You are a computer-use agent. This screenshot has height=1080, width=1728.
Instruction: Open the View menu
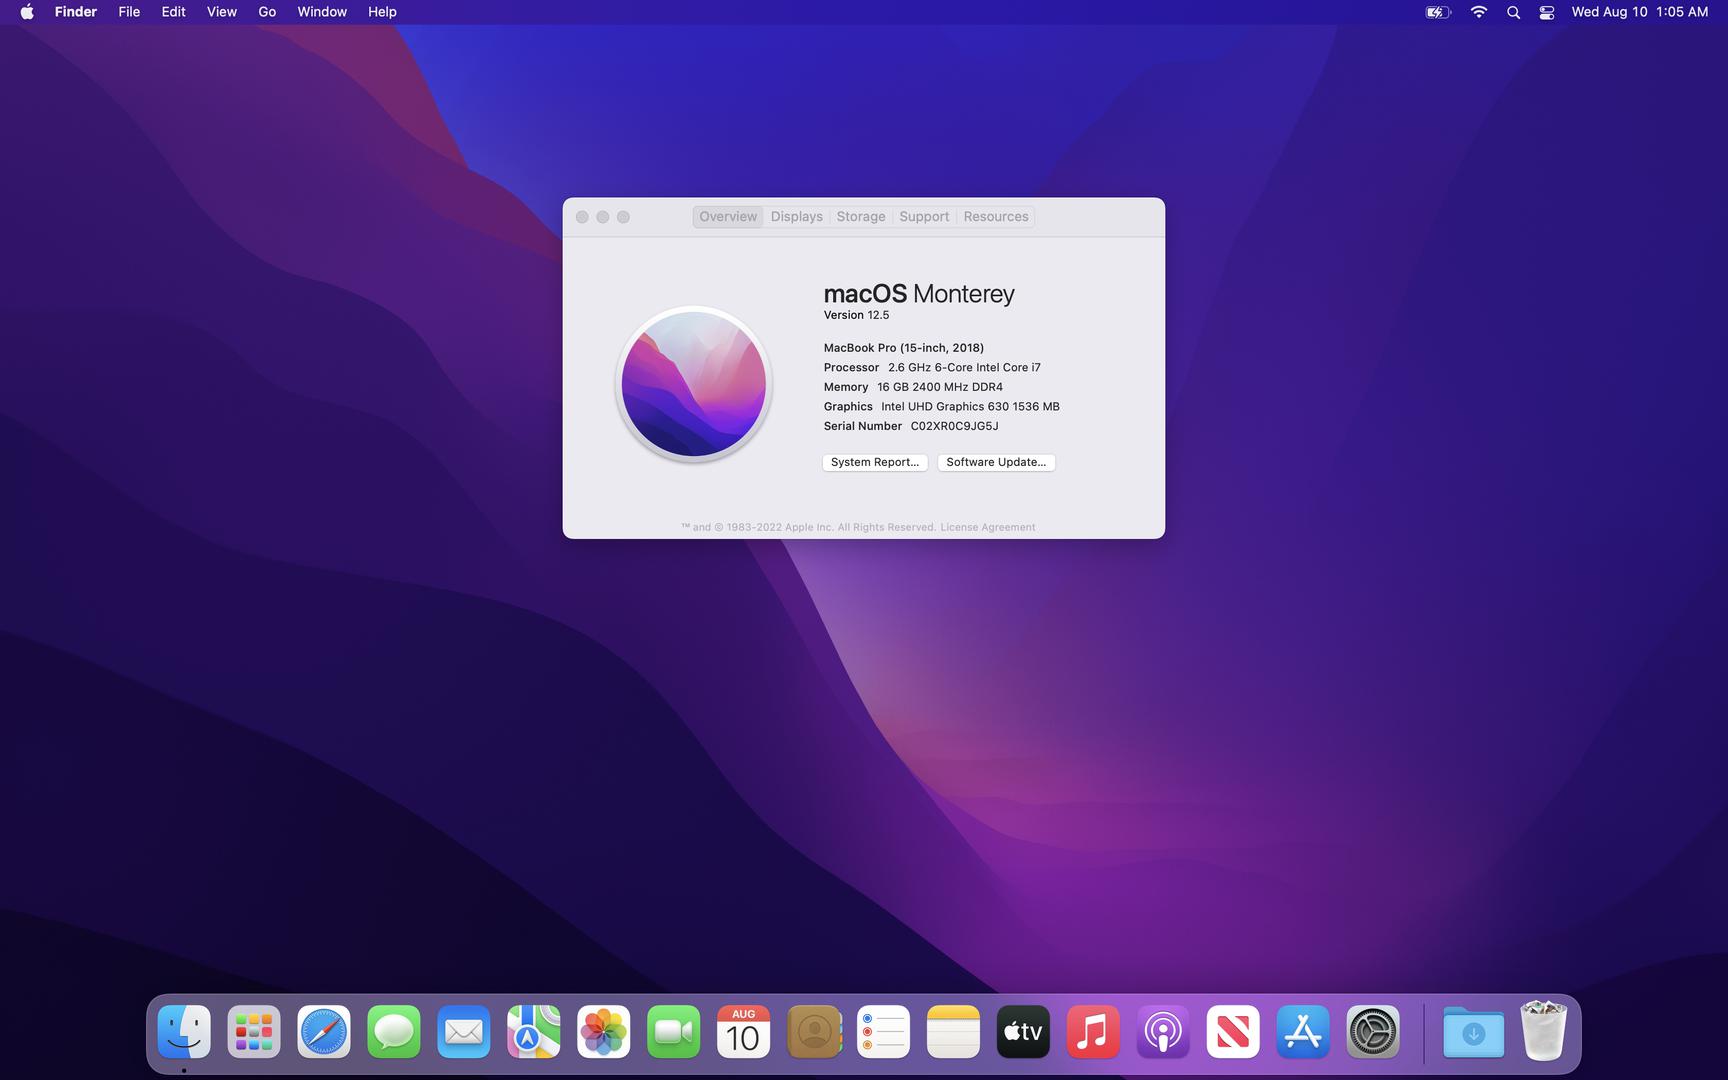pyautogui.click(x=222, y=12)
